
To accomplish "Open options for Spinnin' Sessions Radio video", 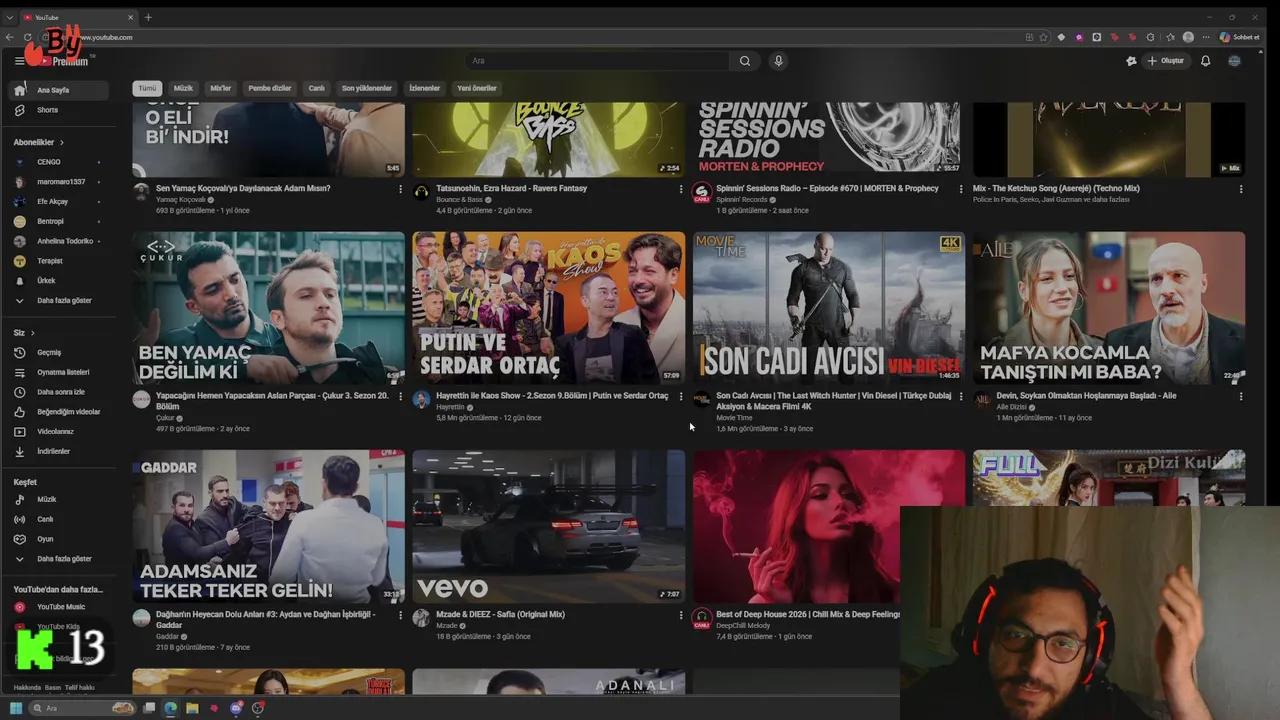I will [x=961, y=189].
